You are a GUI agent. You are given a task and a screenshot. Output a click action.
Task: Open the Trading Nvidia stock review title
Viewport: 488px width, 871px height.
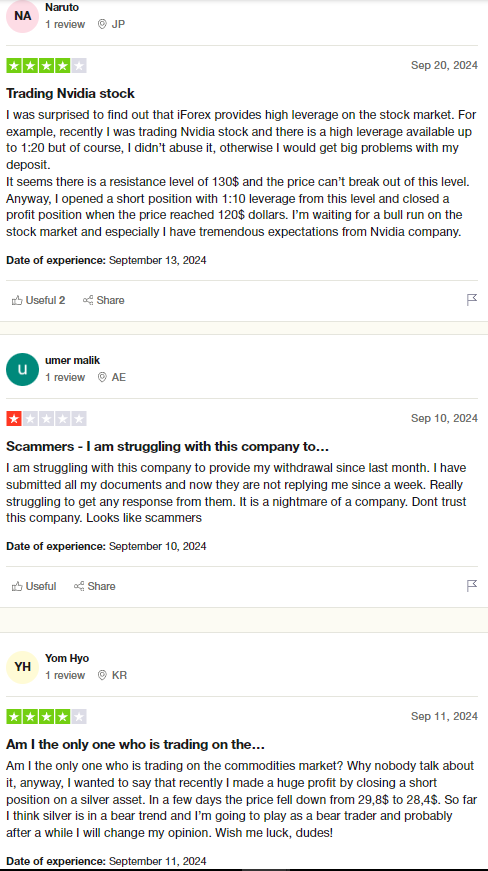click(71, 93)
